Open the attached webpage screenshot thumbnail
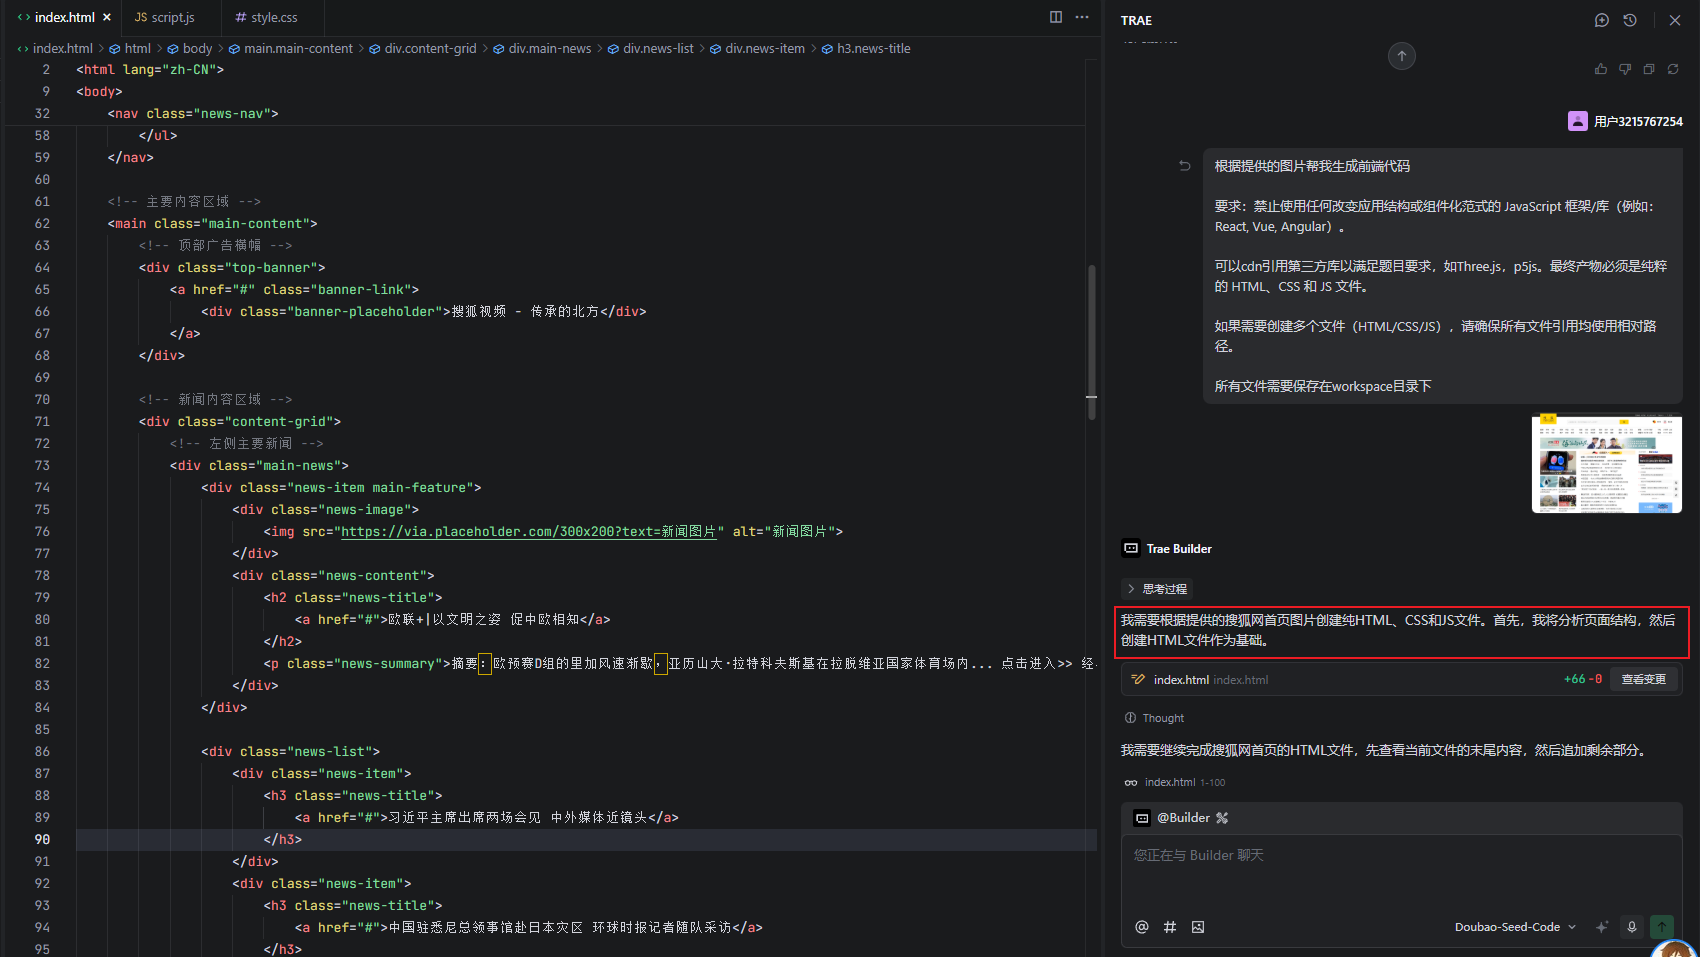Screen dimensions: 1700x957 click(1606, 464)
